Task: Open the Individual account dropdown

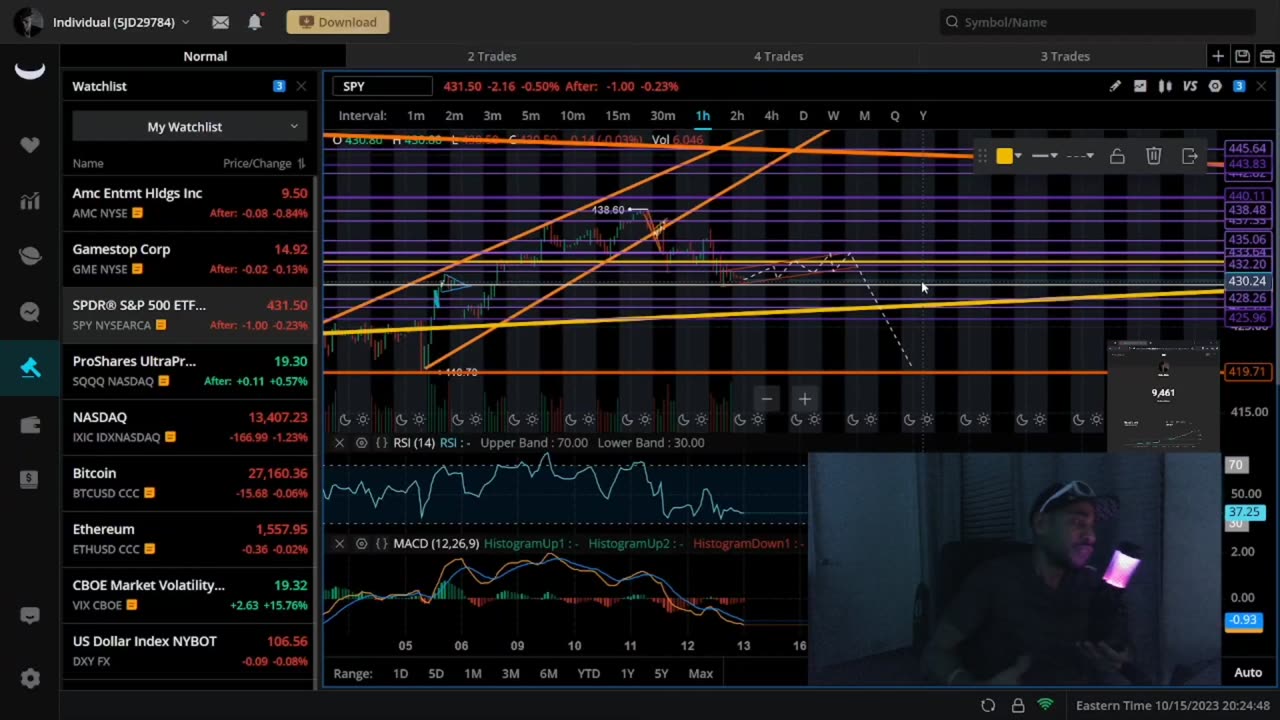Action: (121, 22)
